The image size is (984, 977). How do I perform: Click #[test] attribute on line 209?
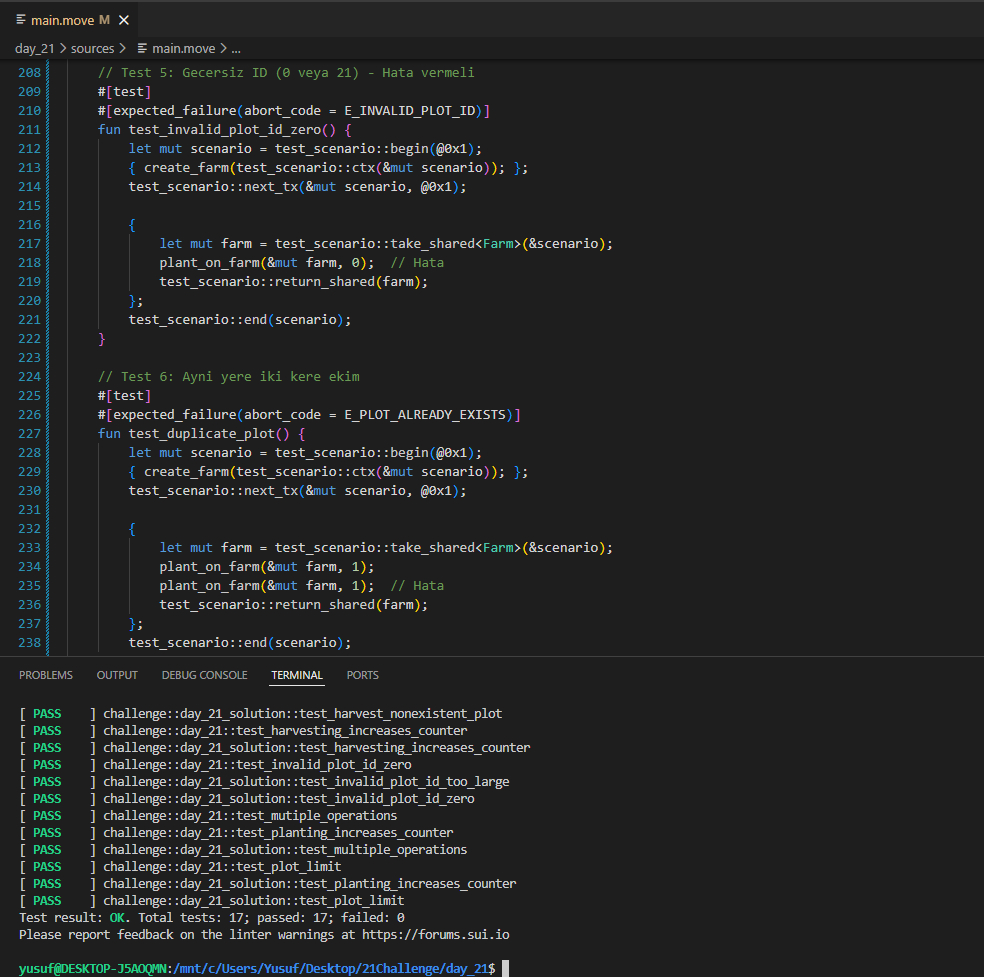(x=124, y=92)
